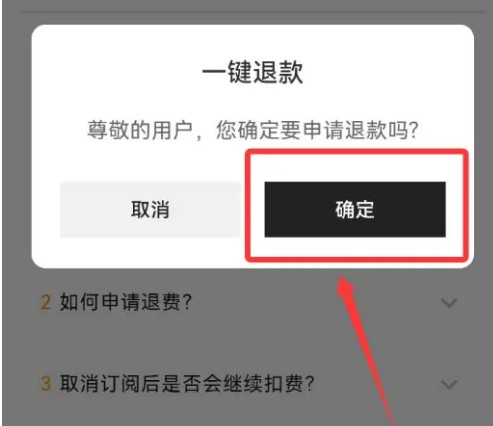Click the 一键退款 dialog title
Screen dimensions: 493x426
click(x=253, y=72)
